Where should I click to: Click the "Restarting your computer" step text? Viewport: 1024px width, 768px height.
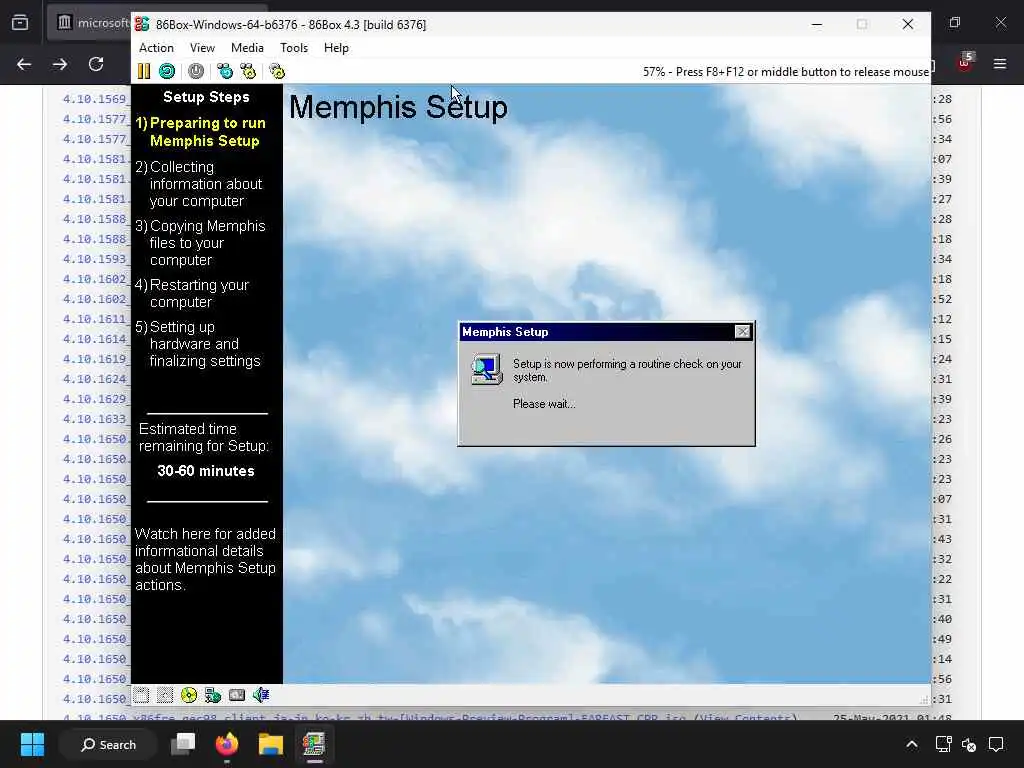coord(193,293)
